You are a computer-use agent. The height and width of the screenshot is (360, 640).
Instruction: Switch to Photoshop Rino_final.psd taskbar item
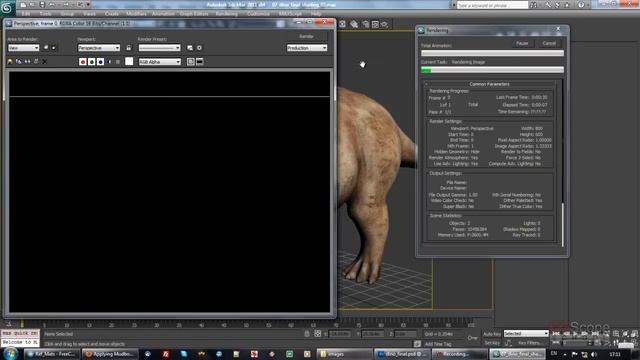coord(403,354)
